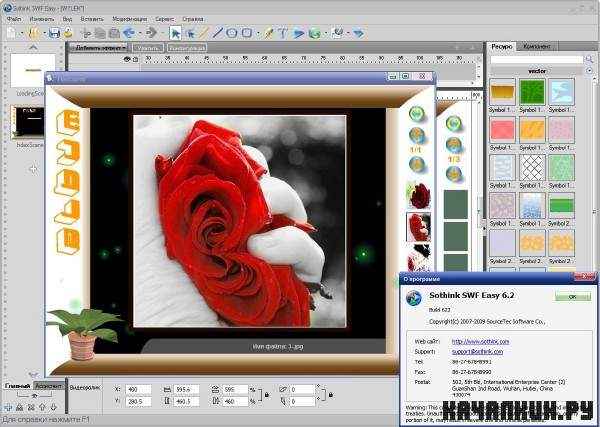Click the X position input field

tap(139, 390)
